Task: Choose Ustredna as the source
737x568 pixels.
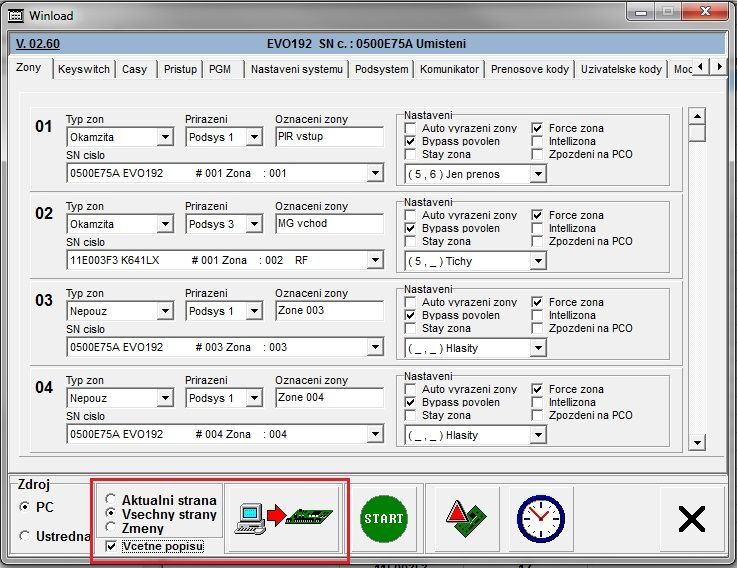Action: click(25, 536)
